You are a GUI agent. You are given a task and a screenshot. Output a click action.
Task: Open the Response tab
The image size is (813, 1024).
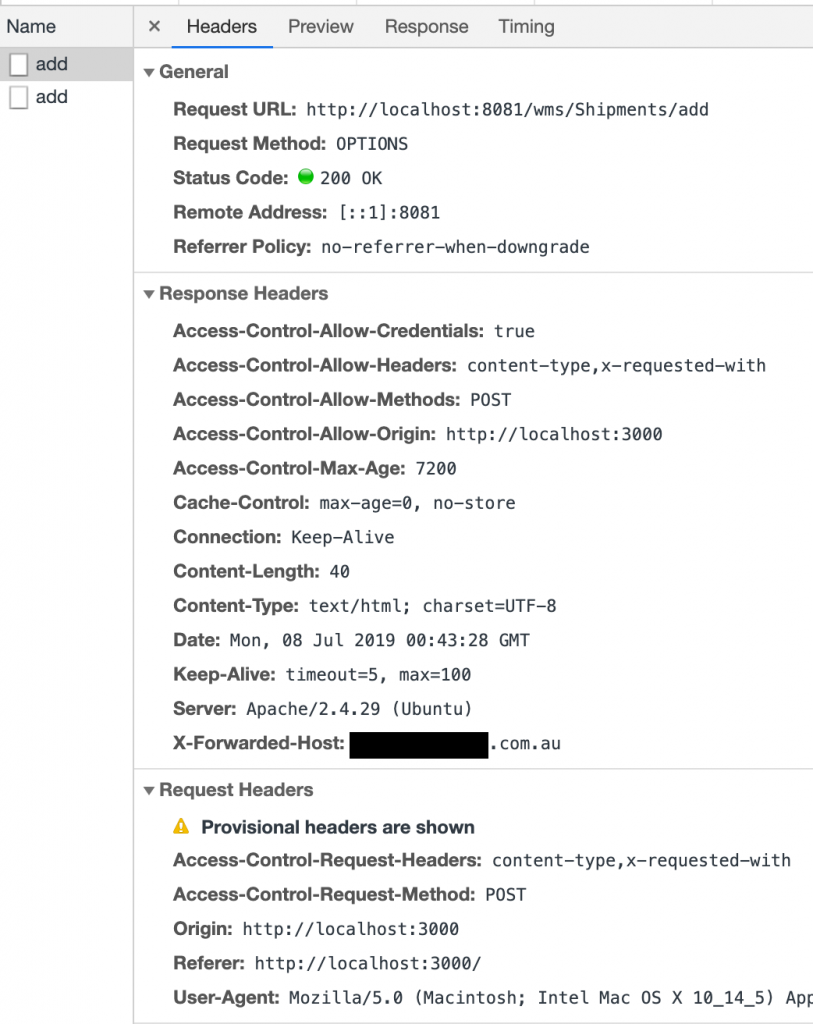pyautogui.click(x=426, y=26)
